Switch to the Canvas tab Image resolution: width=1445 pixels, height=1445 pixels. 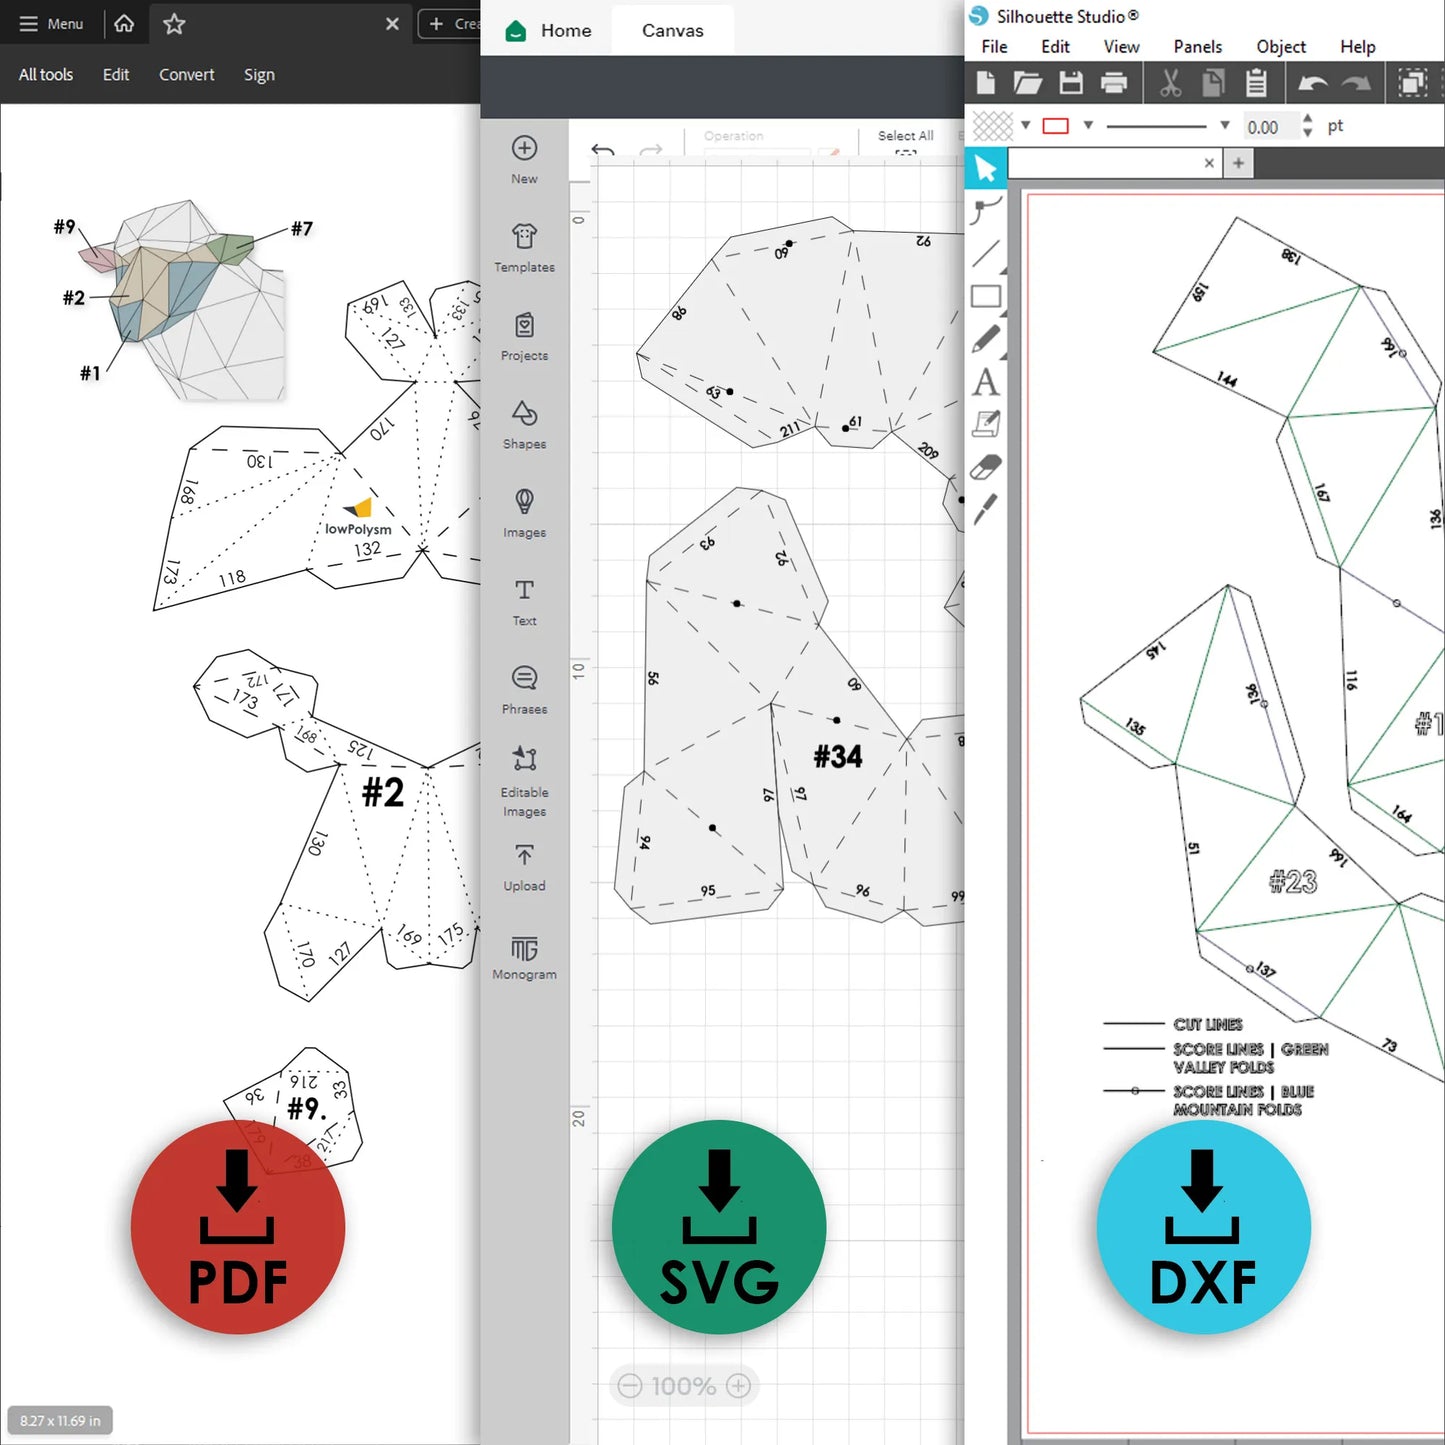click(672, 31)
